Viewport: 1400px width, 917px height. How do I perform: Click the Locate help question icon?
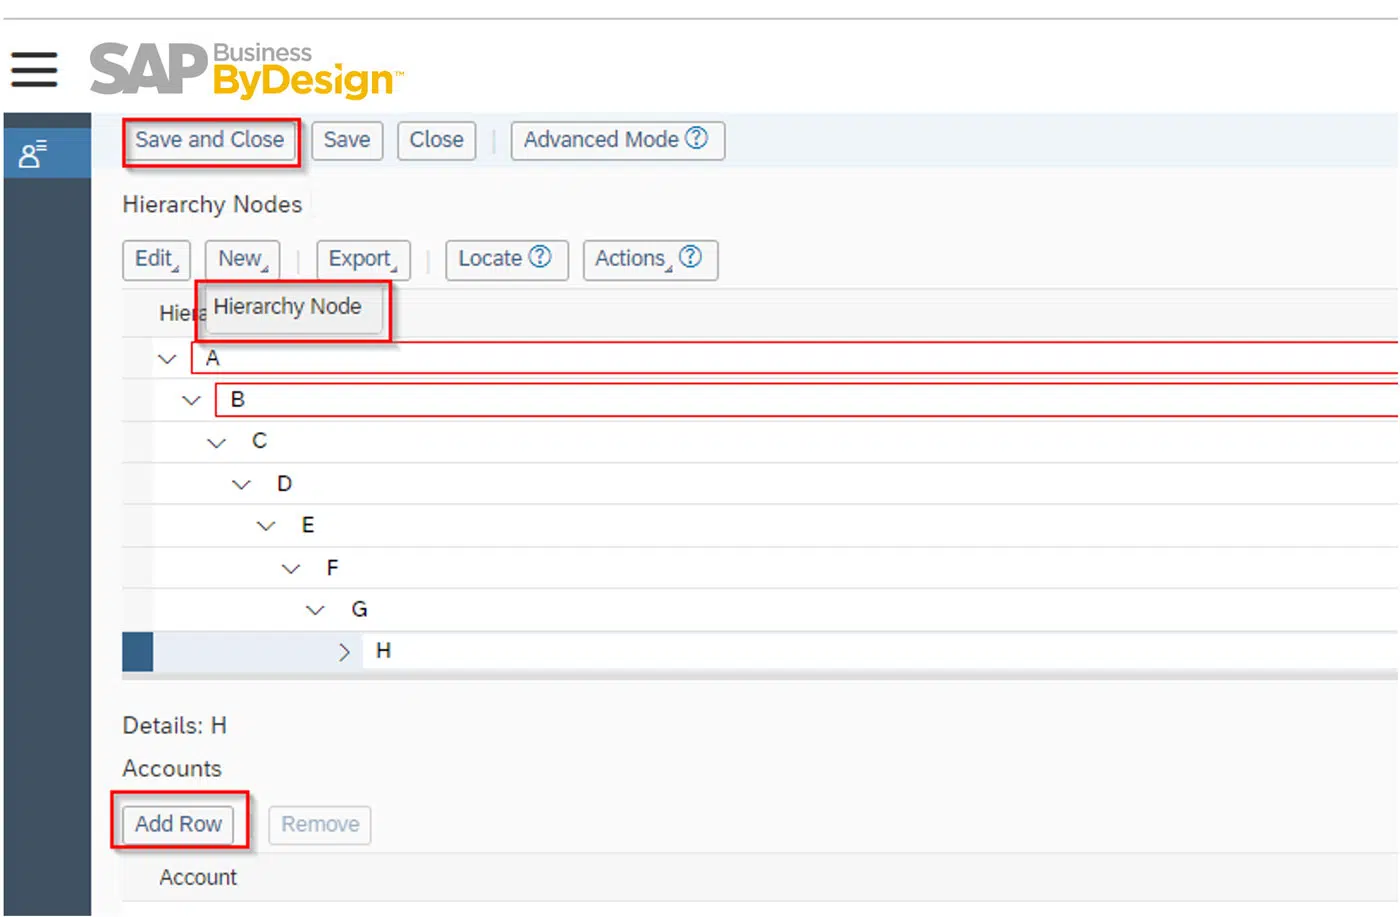[x=540, y=257]
